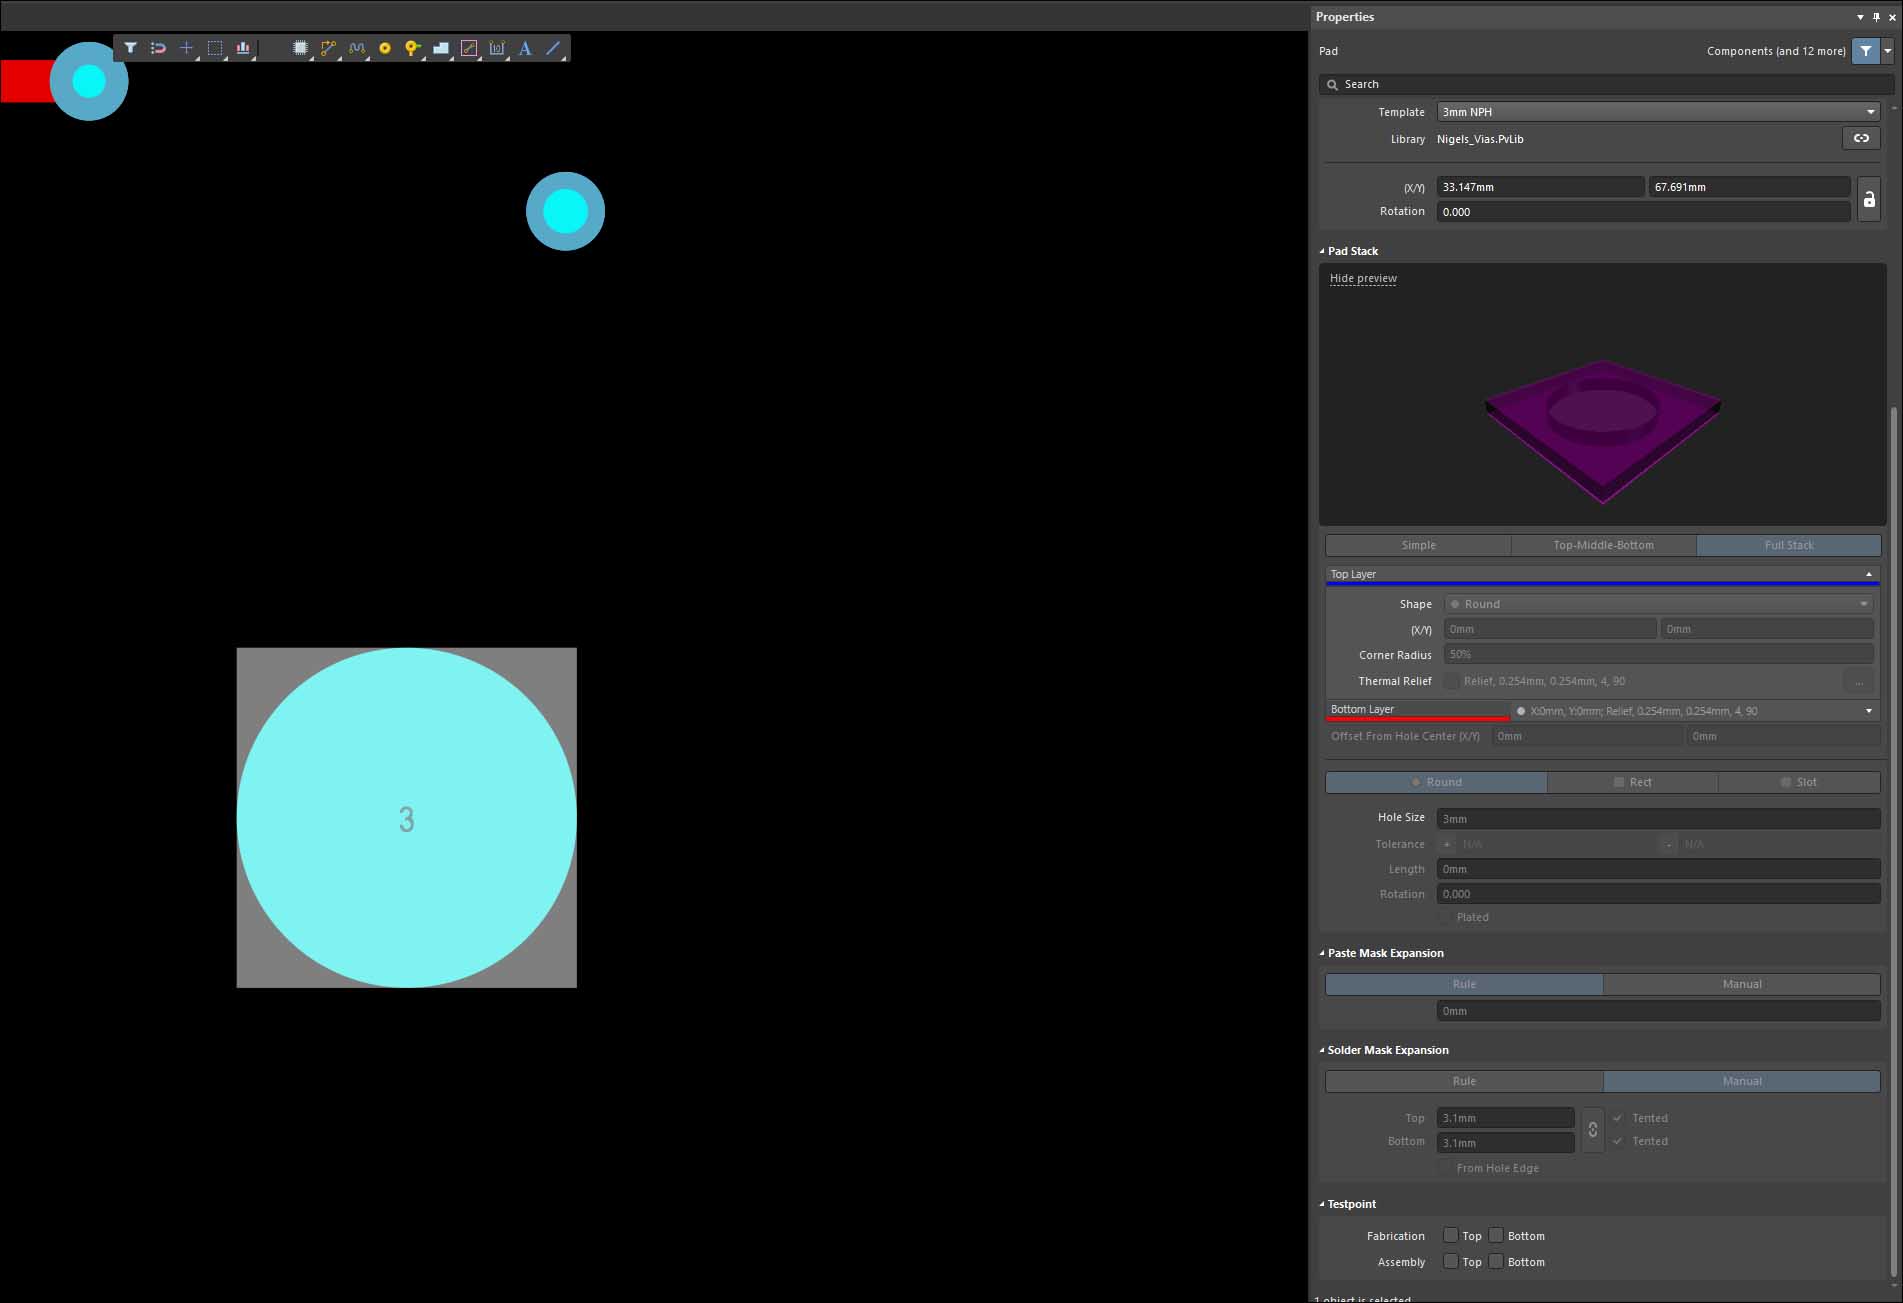1903x1303 pixels.
Task: Click the align objects icon
Action: click(x=243, y=48)
